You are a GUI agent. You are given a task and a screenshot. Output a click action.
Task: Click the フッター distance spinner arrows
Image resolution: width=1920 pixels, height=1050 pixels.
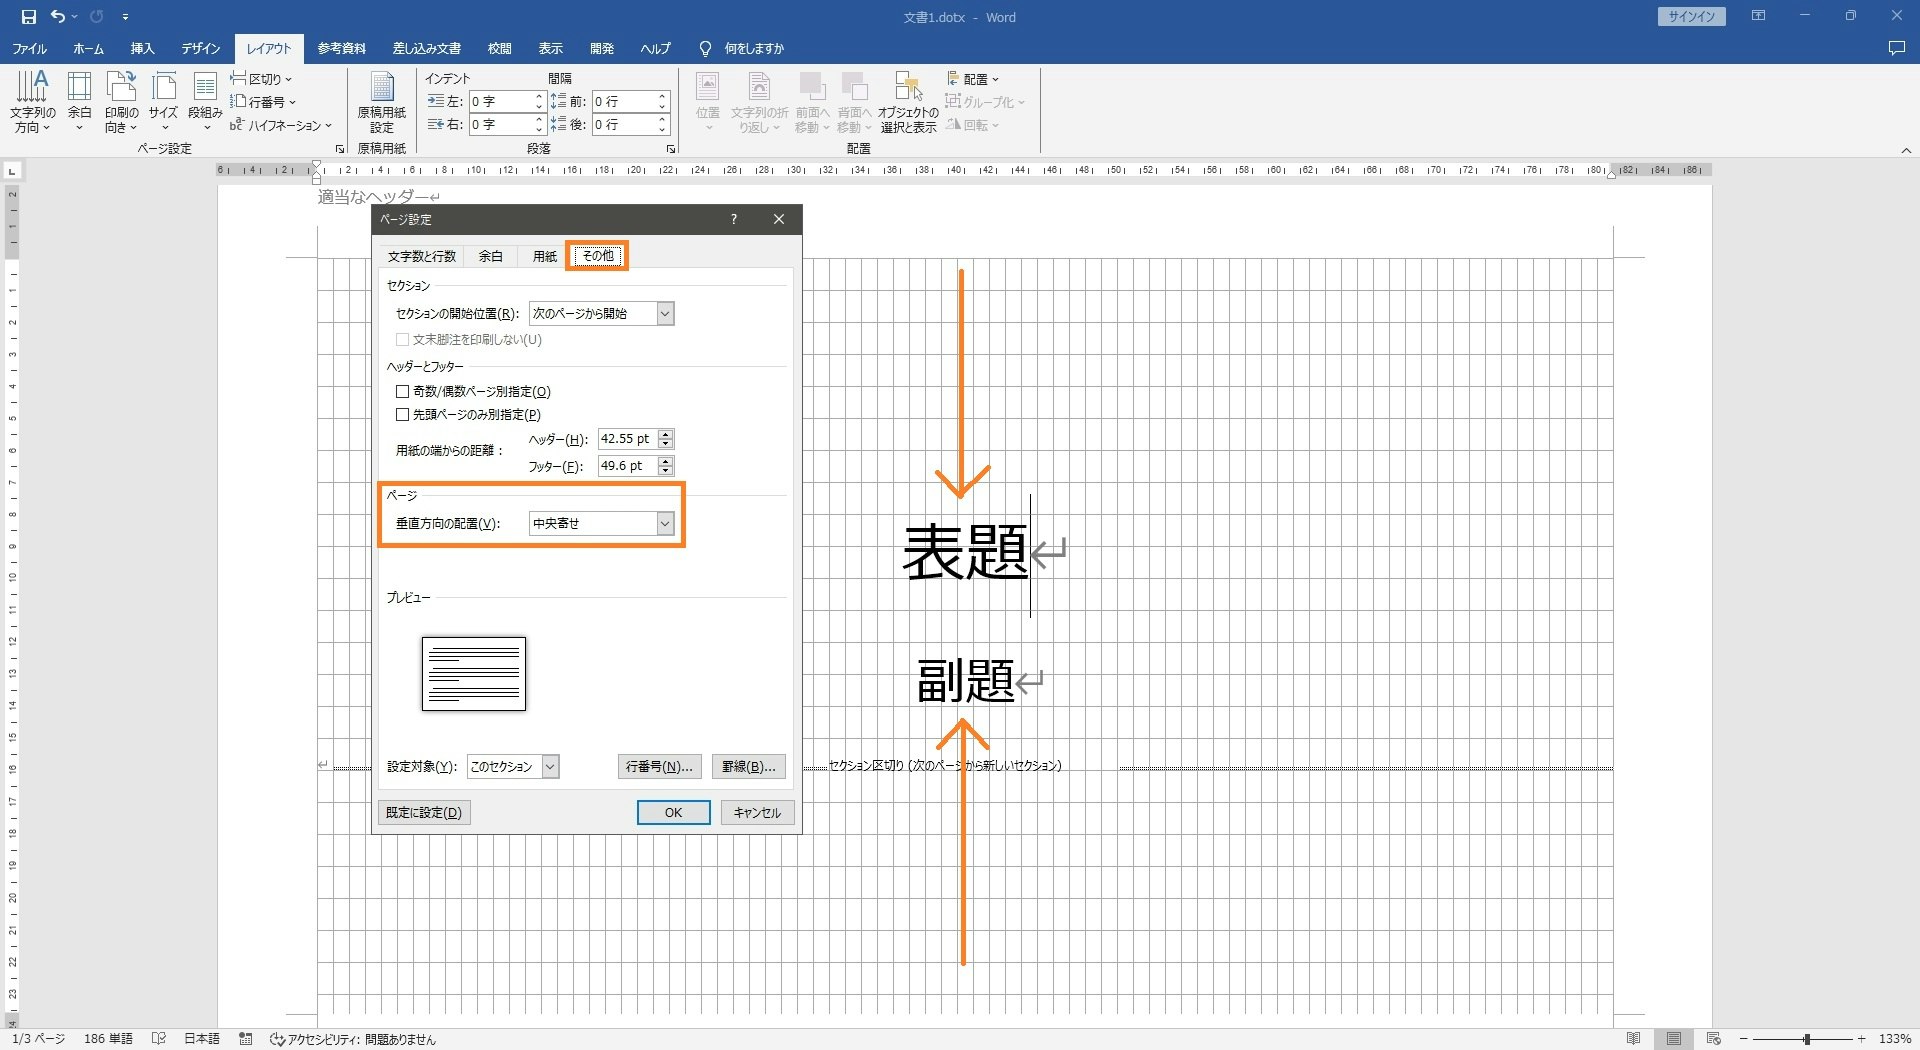[x=666, y=466]
